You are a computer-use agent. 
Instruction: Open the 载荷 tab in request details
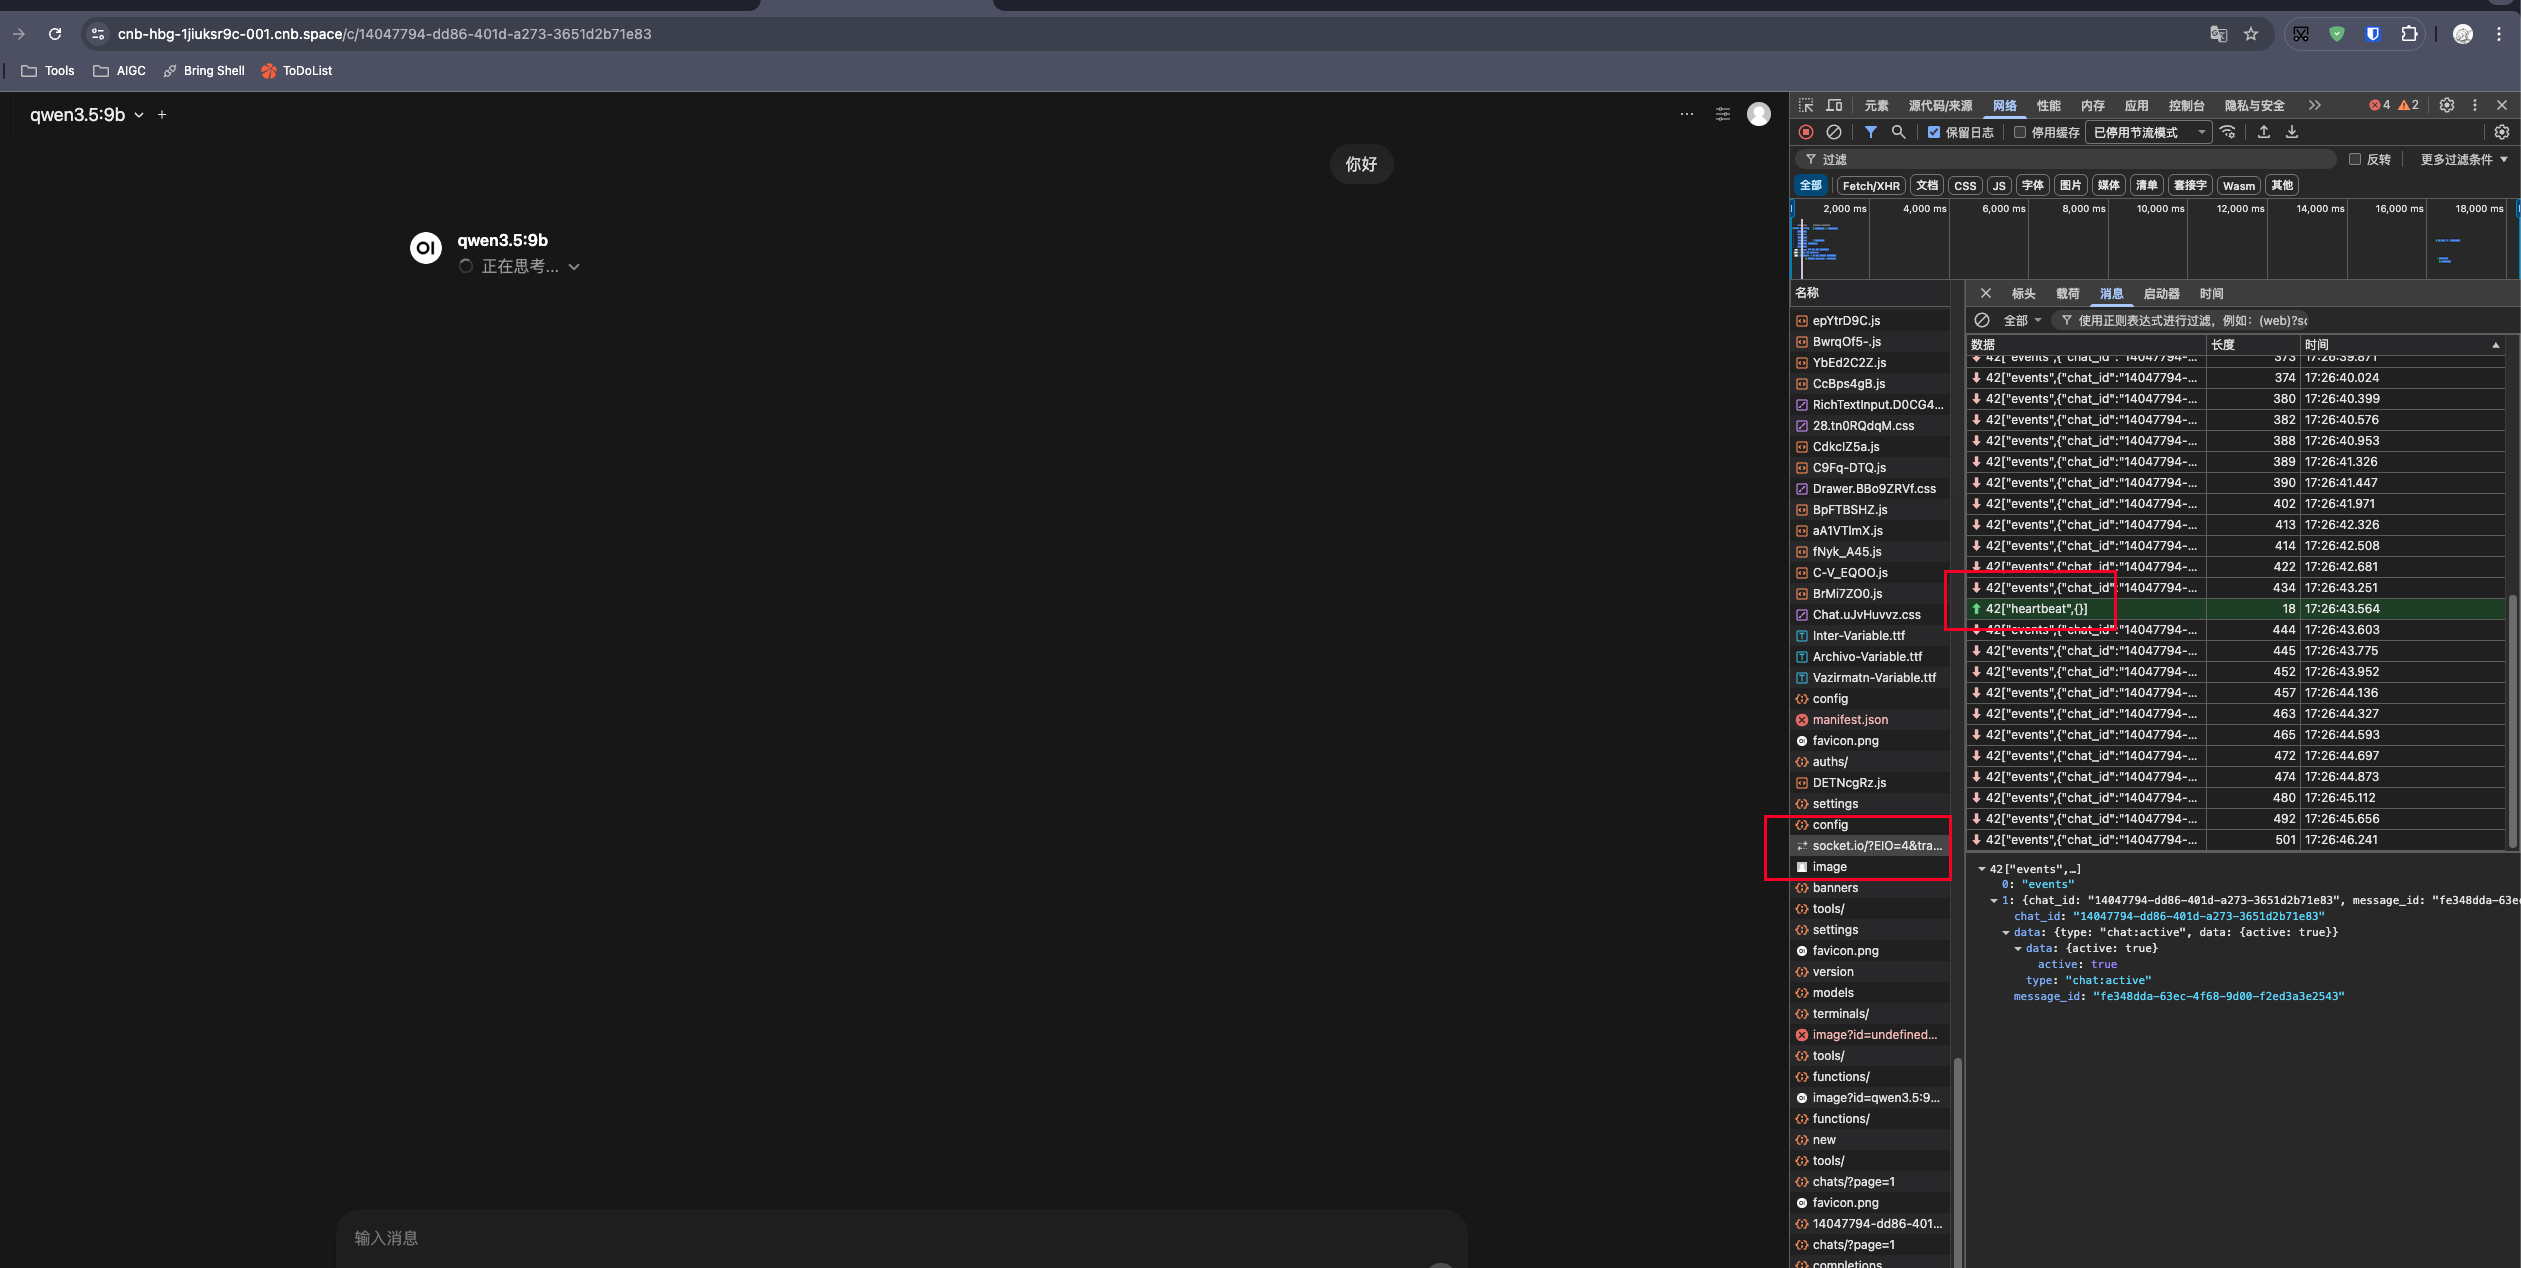click(x=2067, y=293)
